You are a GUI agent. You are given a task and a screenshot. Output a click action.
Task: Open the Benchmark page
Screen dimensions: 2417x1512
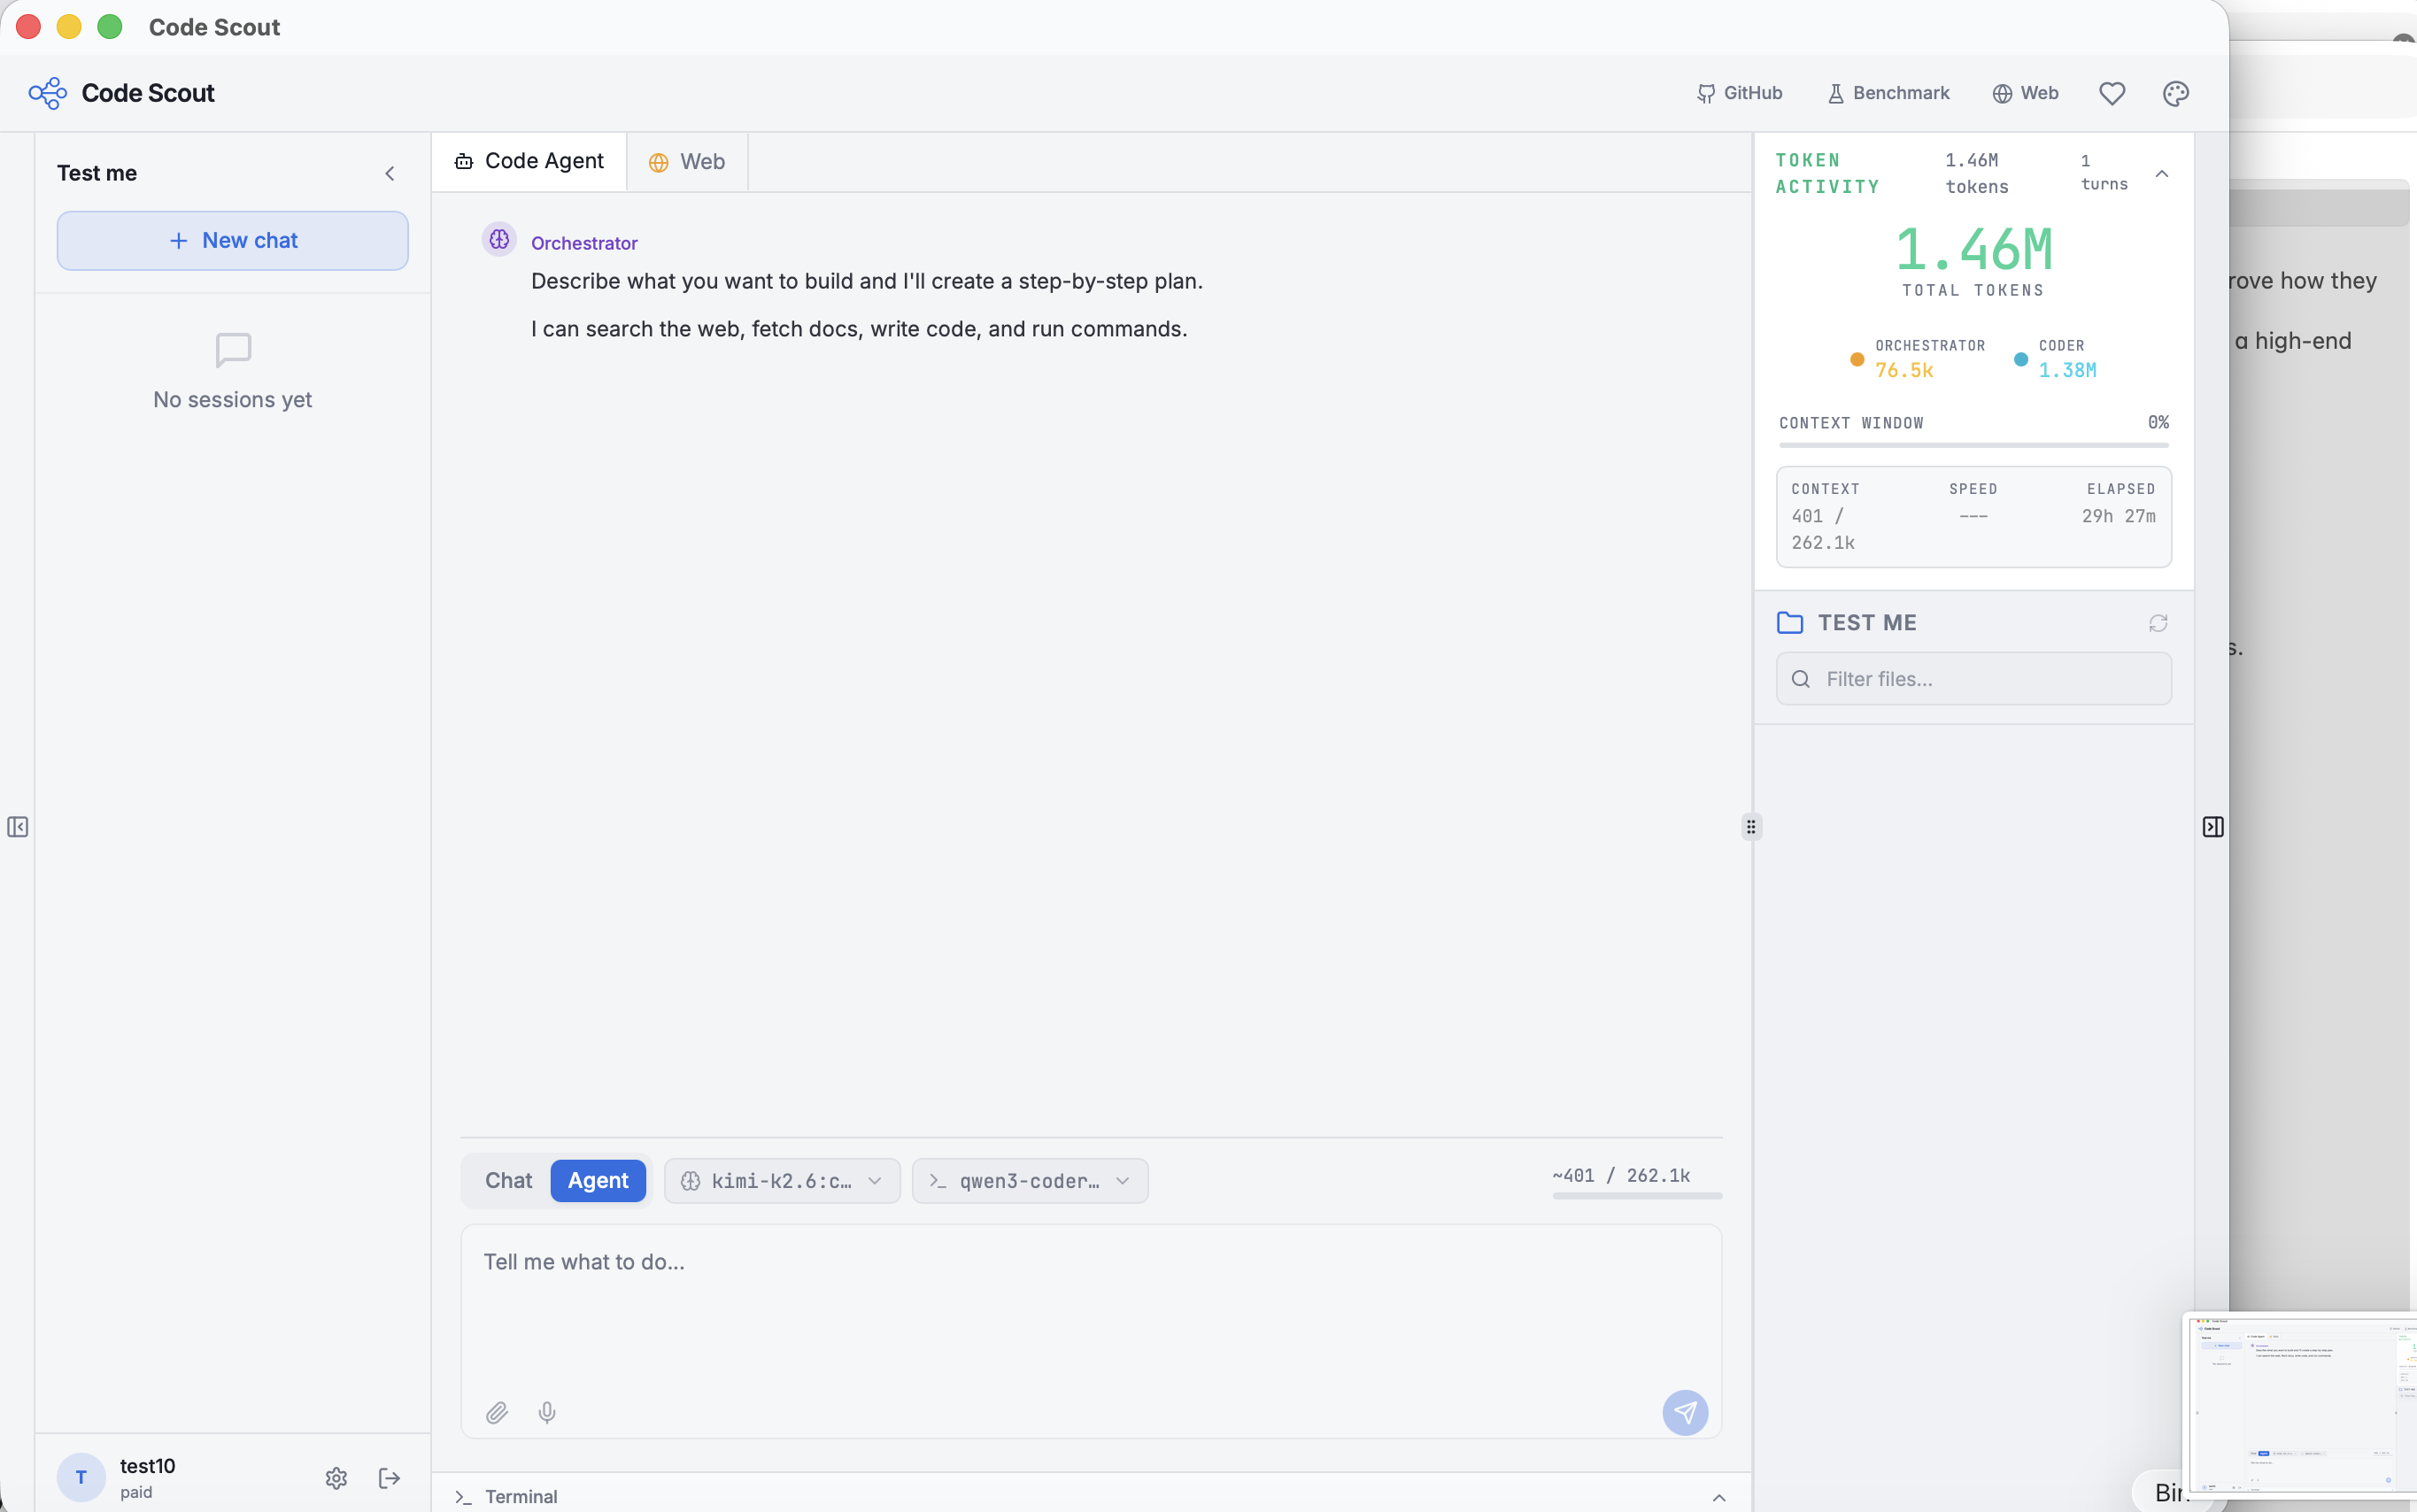click(1888, 93)
